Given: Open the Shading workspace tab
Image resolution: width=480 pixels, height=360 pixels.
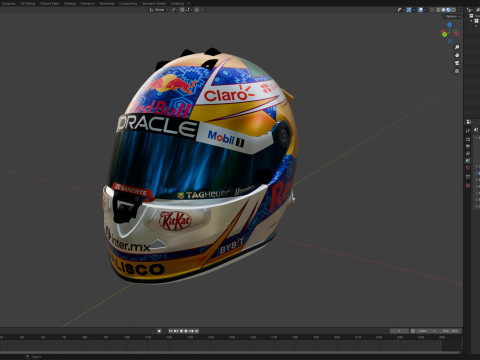Looking at the screenshot, I should pyautogui.click(x=70, y=4).
